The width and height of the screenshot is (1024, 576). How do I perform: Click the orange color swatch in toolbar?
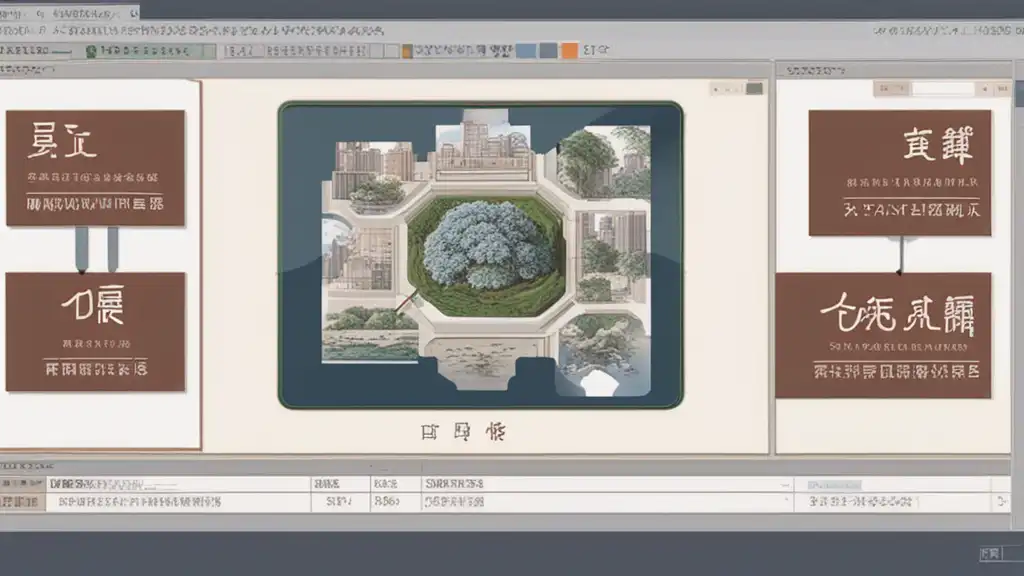[x=569, y=50]
